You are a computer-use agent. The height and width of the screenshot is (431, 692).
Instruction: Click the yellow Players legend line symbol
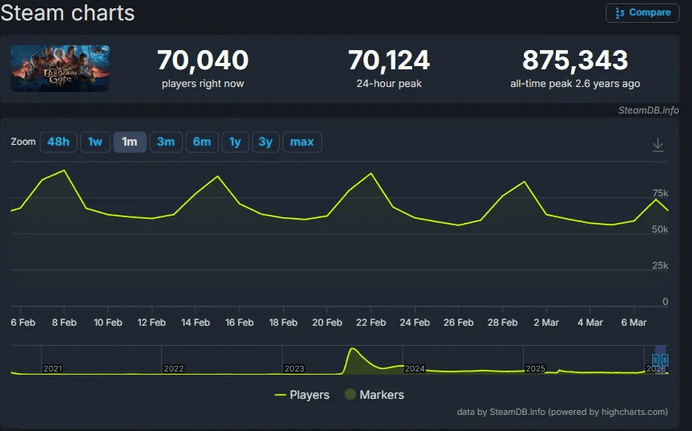(x=279, y=395)
